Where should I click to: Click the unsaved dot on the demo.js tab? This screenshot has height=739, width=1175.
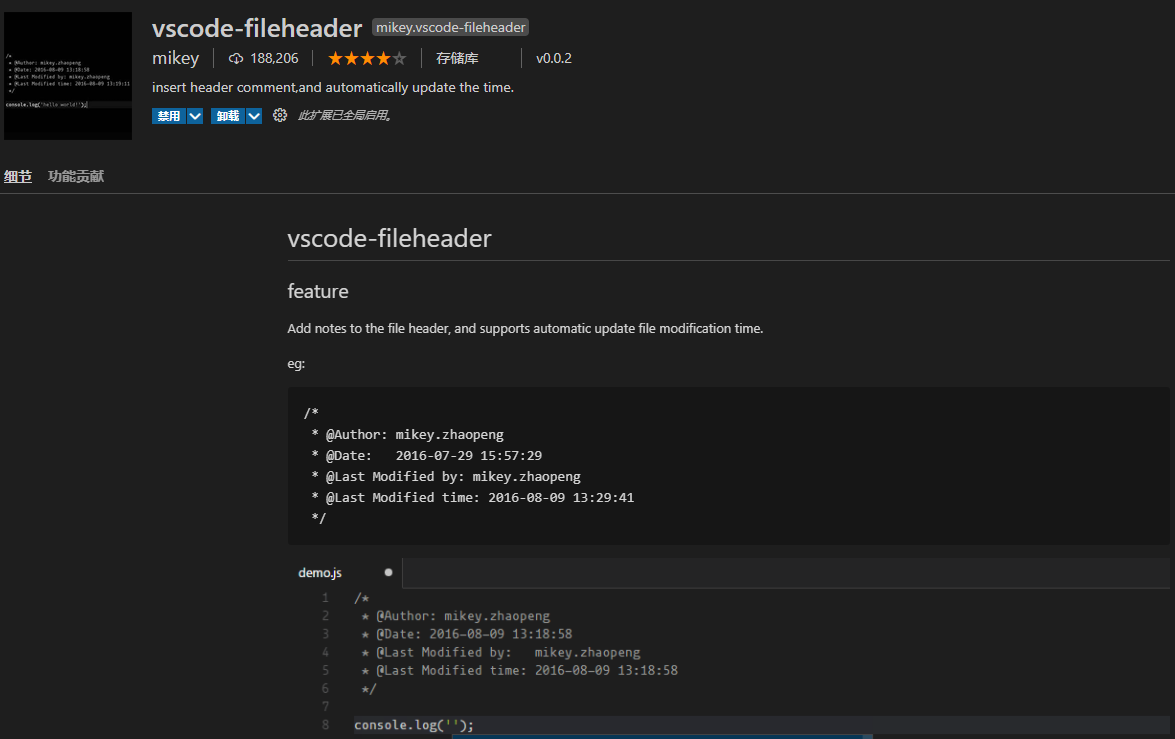coord(388,573)
